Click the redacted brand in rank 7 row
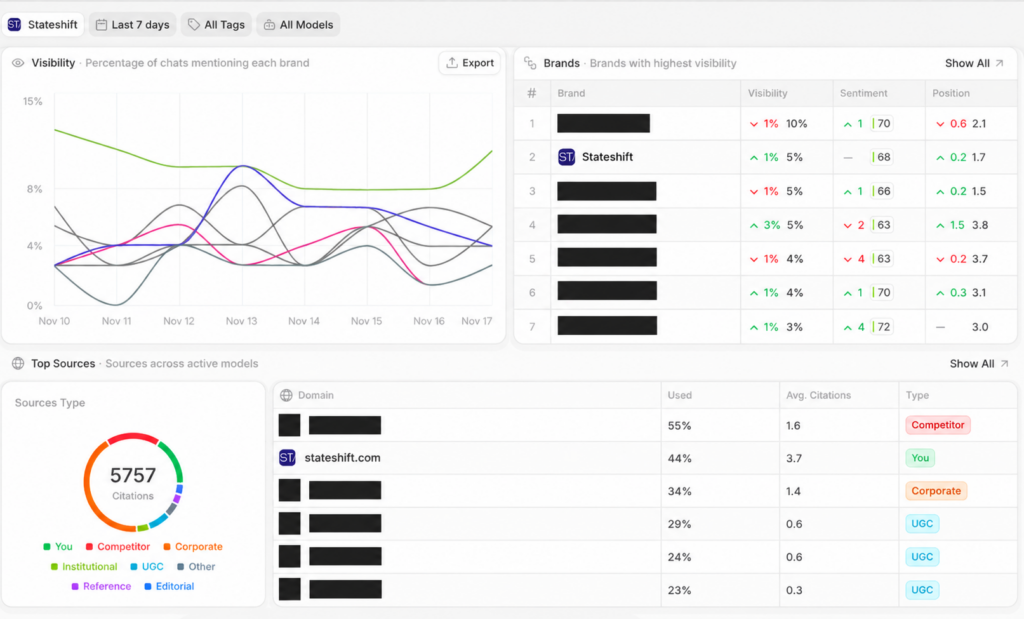Image resolution: width=1024 pixels, height=619 pixels. click(607, 326)
